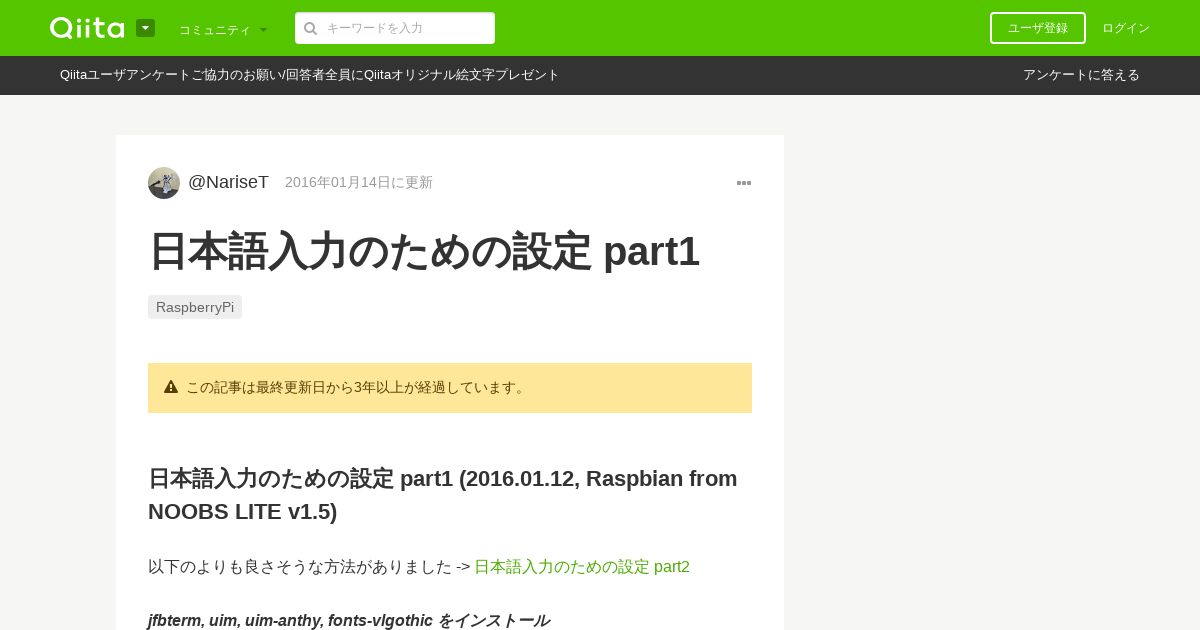Screen dimensions: 1200x630
Task: Click the ログイン link
Action: [1126, 28]
